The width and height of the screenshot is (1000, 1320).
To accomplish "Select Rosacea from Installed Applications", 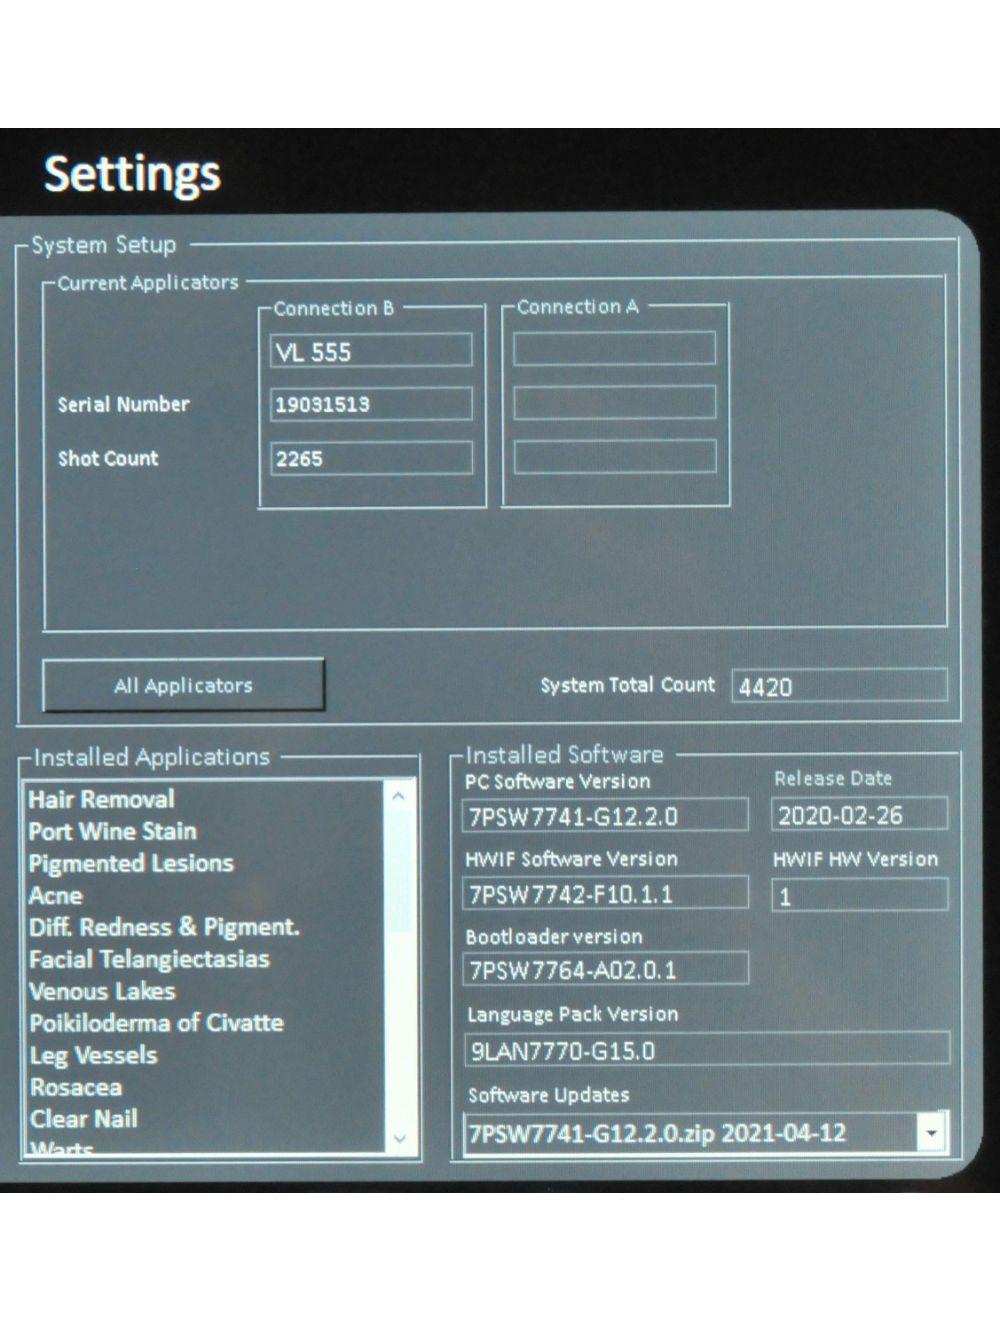I will 76,1087.
